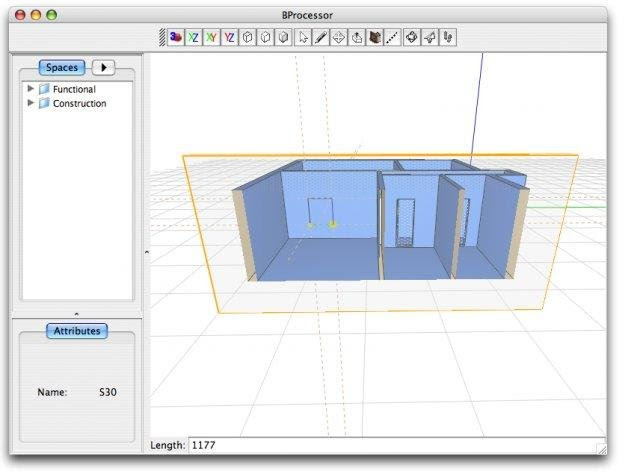This screenshot has width=640, height=474.
Task: Select the four-arrow move tool
Action: (338, 37)
